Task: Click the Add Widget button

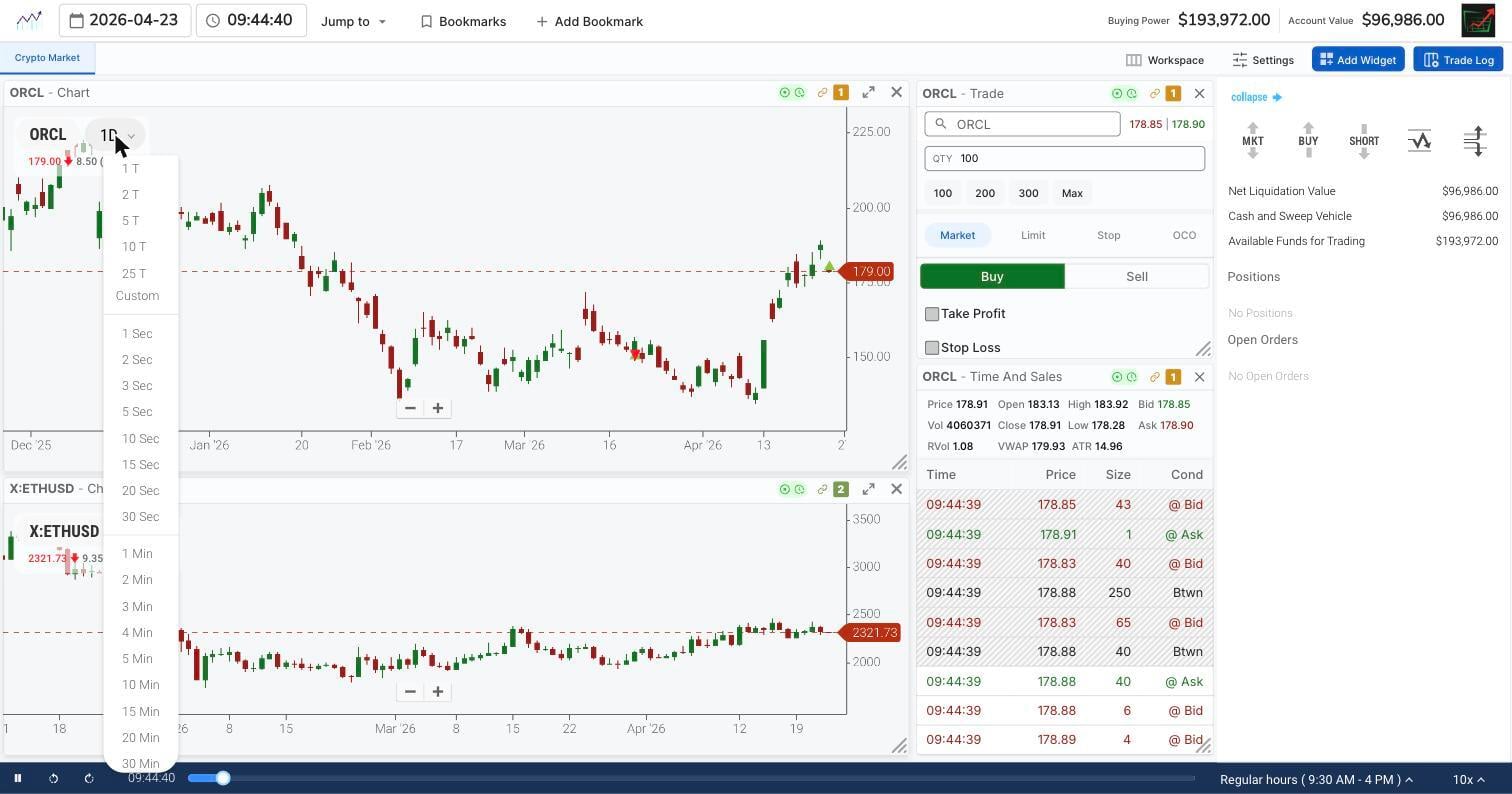Action: pyautogui.click(x=1358, y=60)
